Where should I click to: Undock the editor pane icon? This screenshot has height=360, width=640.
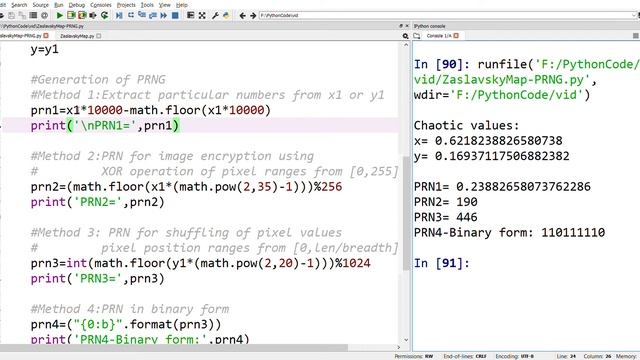(401, 26)
